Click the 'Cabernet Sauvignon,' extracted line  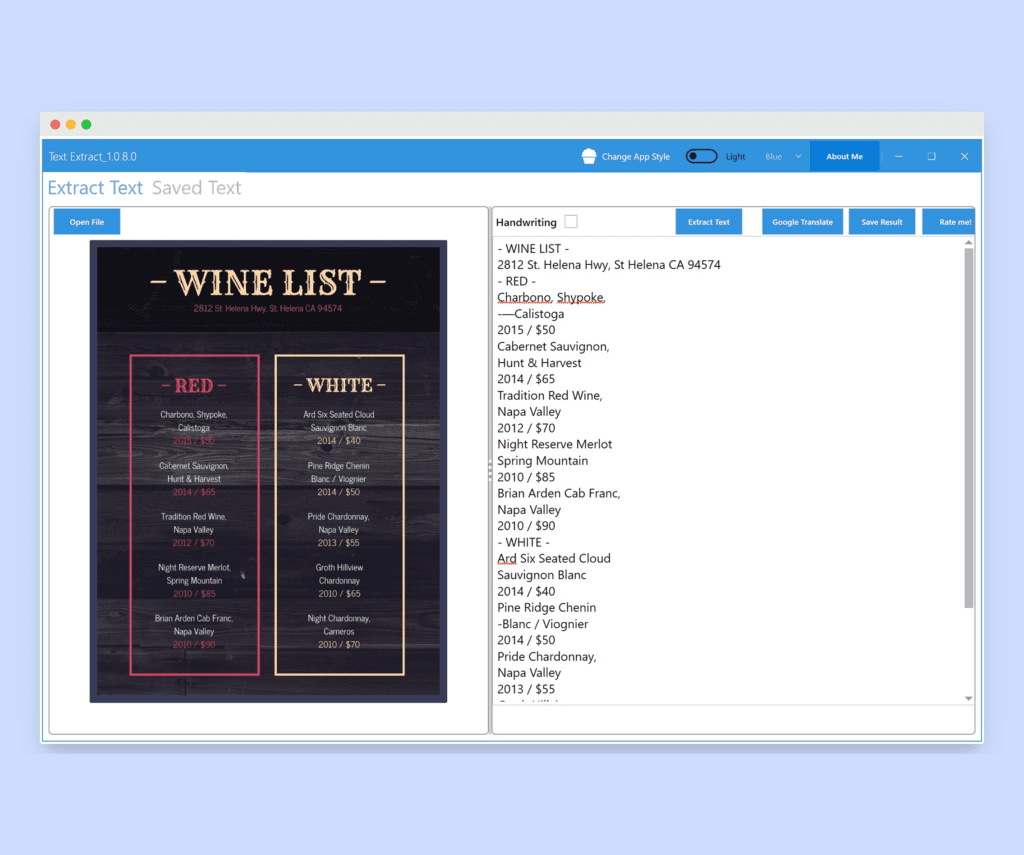(553, 346)
